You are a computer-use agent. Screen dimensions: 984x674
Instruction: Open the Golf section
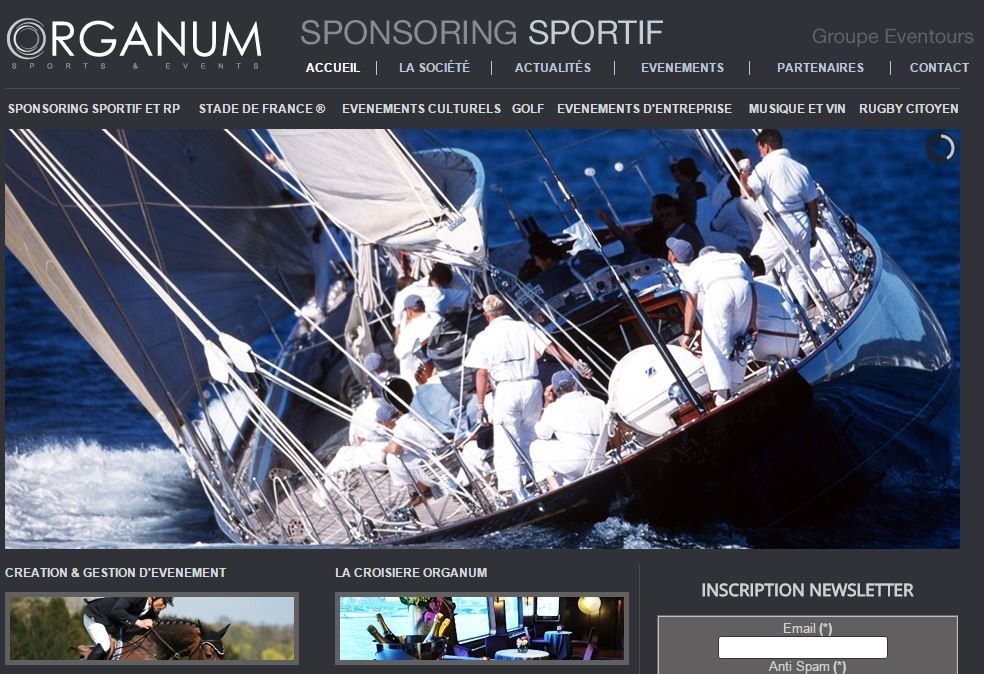coord(528,109)
